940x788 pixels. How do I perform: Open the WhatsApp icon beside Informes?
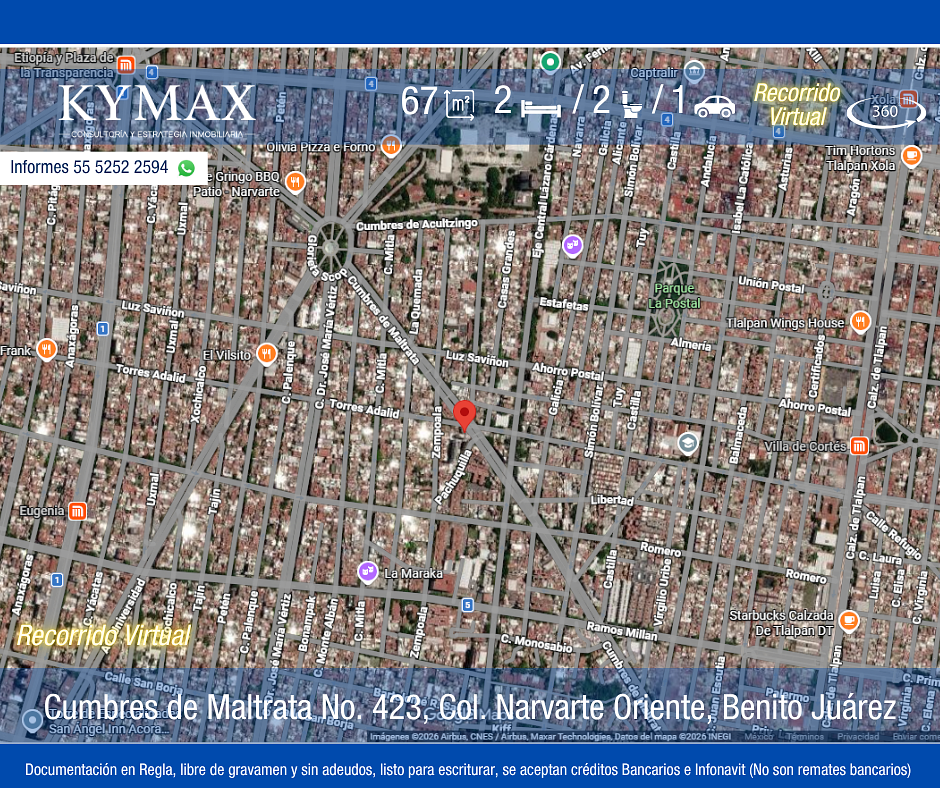(x=186, y=168)
